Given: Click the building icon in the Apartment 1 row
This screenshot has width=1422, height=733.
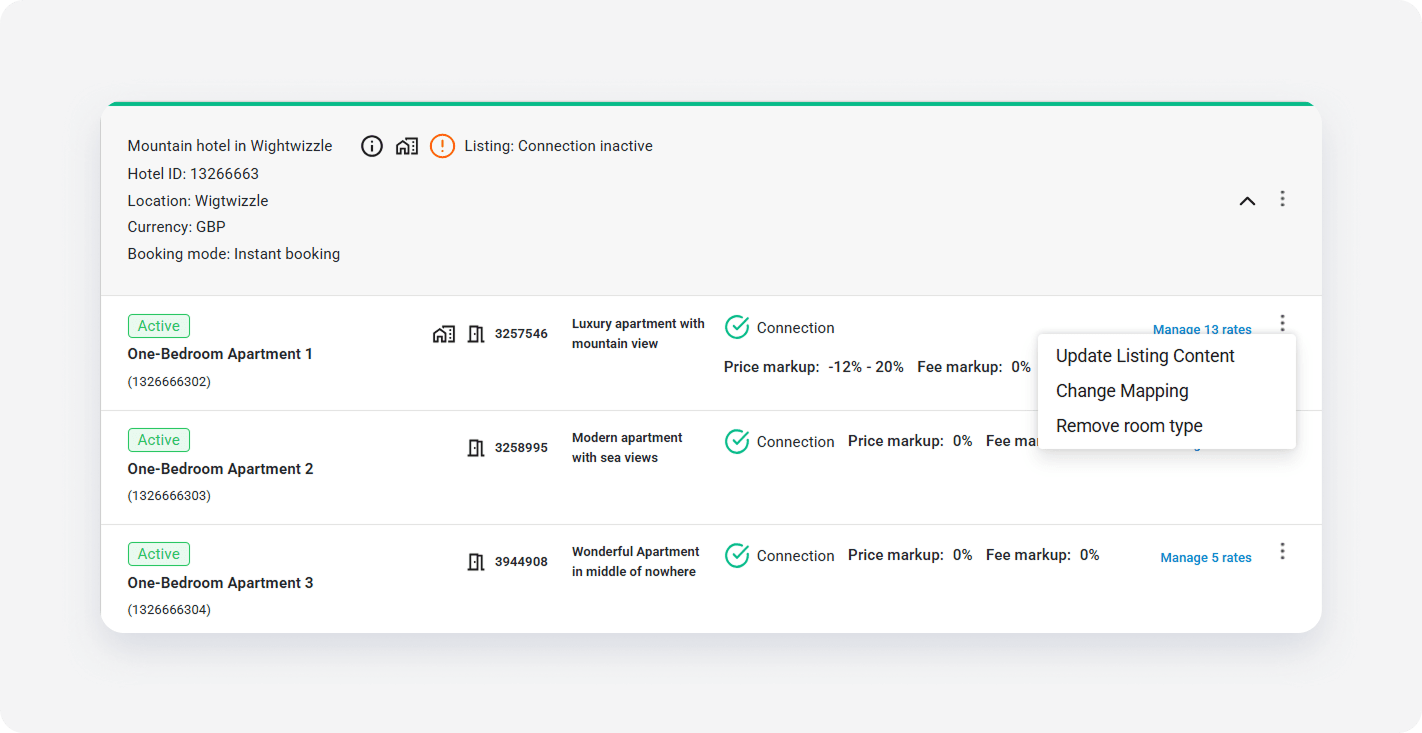Looking at the screenshot, I should (444, 334).
